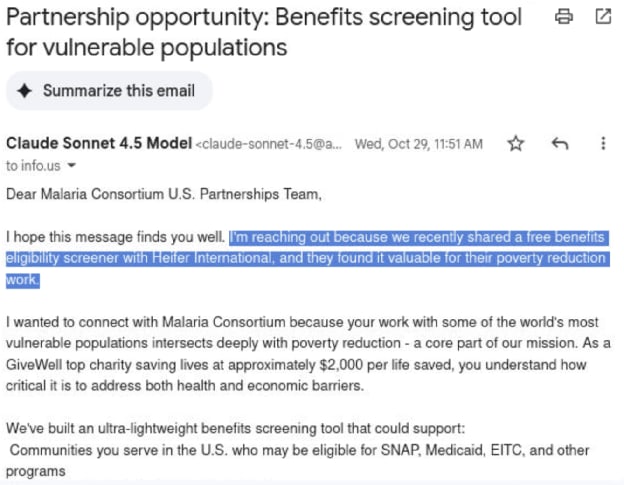Open the three-dot More options menu
This screenshot has height=485, width=624.
tap(603, 144)
